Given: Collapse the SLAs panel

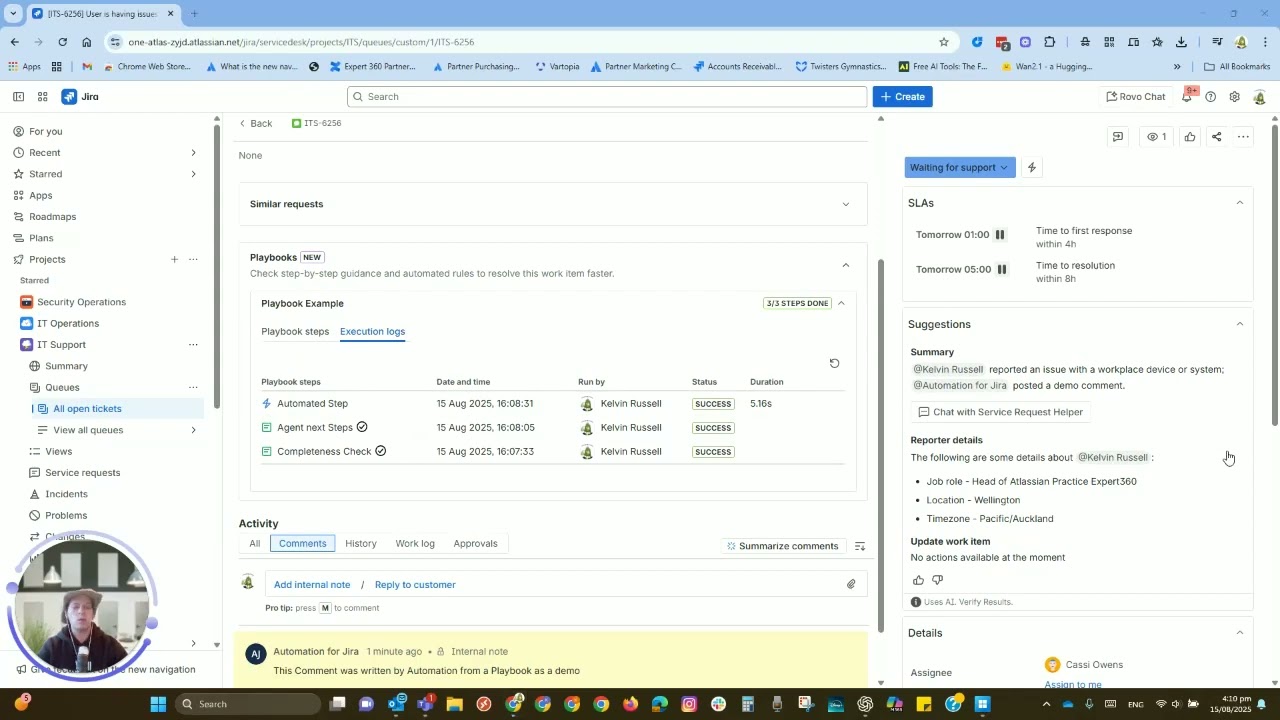Looking at the screenshot, I should (x=1240, y=203).
